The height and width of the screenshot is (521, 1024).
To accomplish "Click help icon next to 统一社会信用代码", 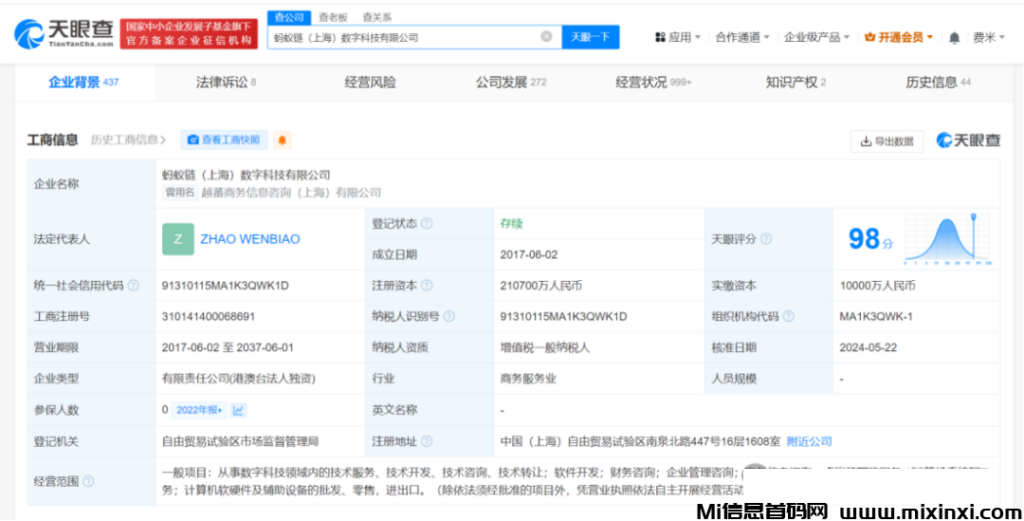I will (x=134, y=286).
